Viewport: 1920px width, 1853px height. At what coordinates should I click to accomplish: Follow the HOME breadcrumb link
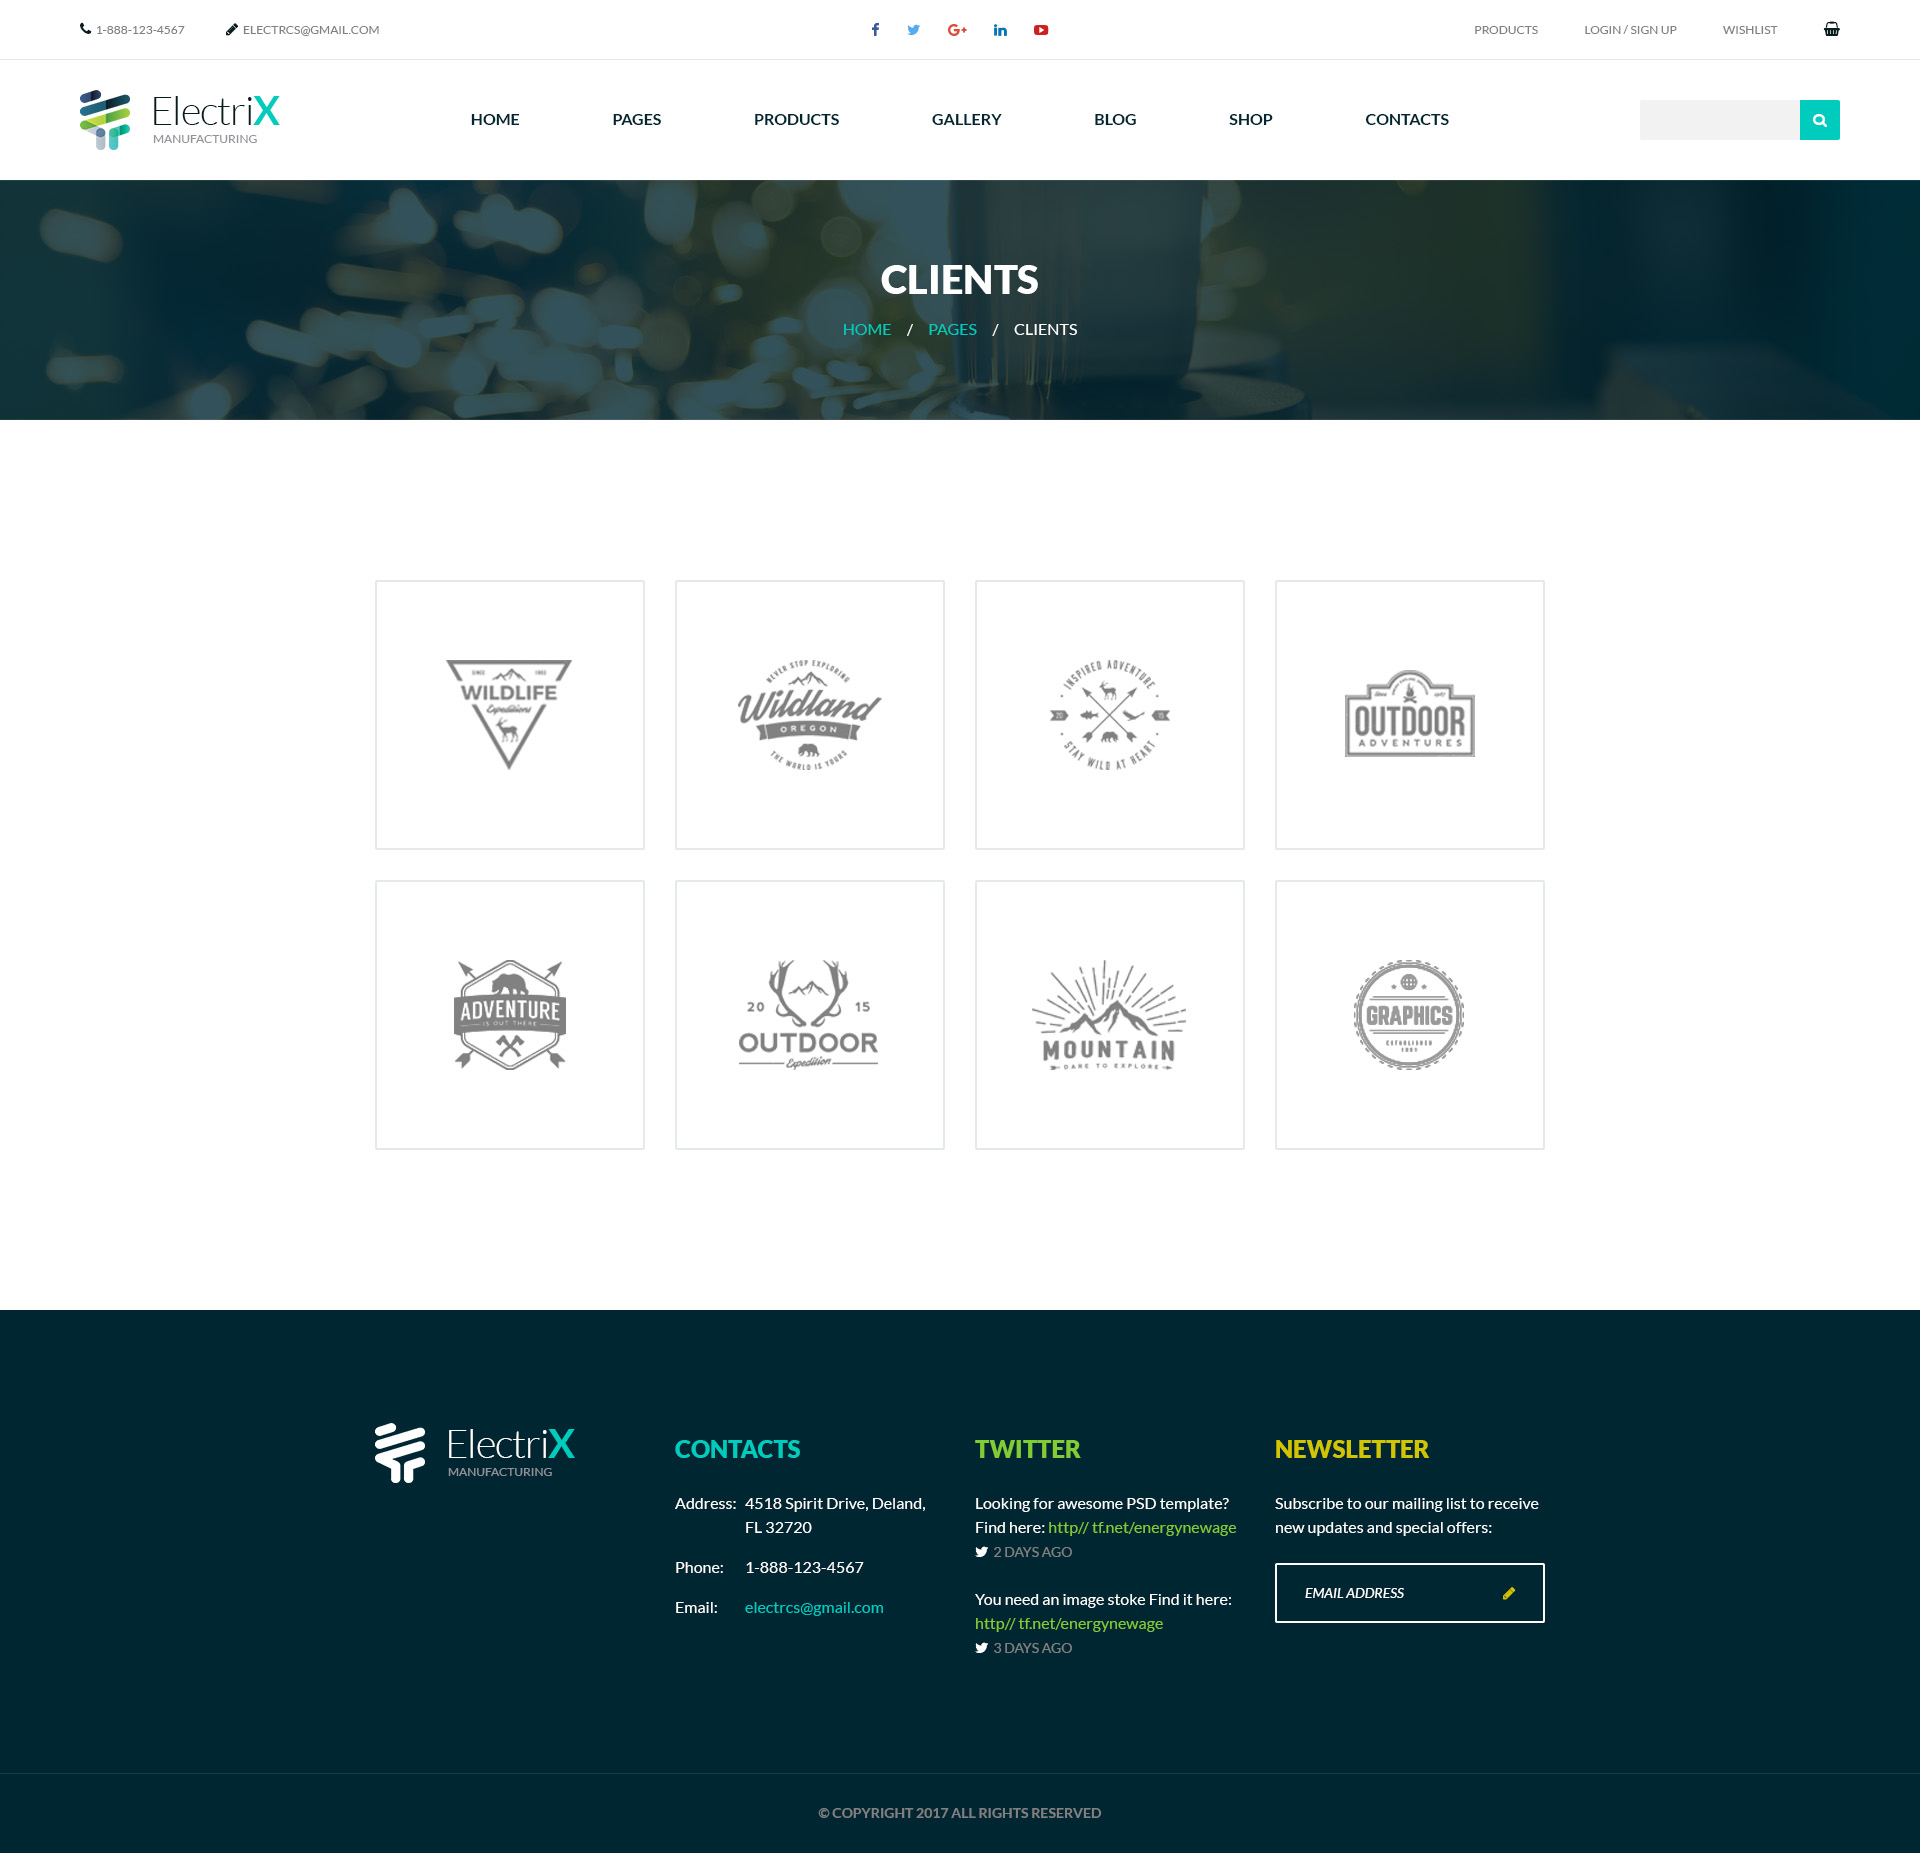[x=866, y=329]
